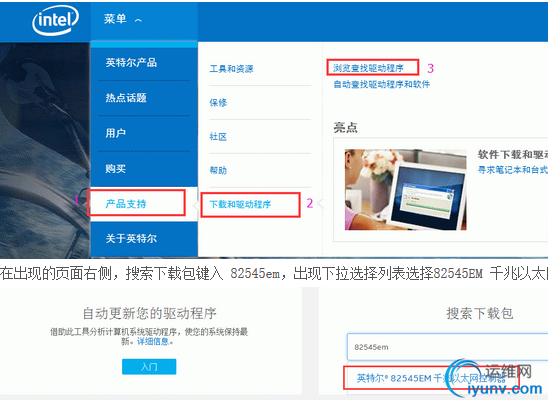Open the 用户 menu item
The width and height of the screenshot is (548, 405).
click(x=115, y=133)
